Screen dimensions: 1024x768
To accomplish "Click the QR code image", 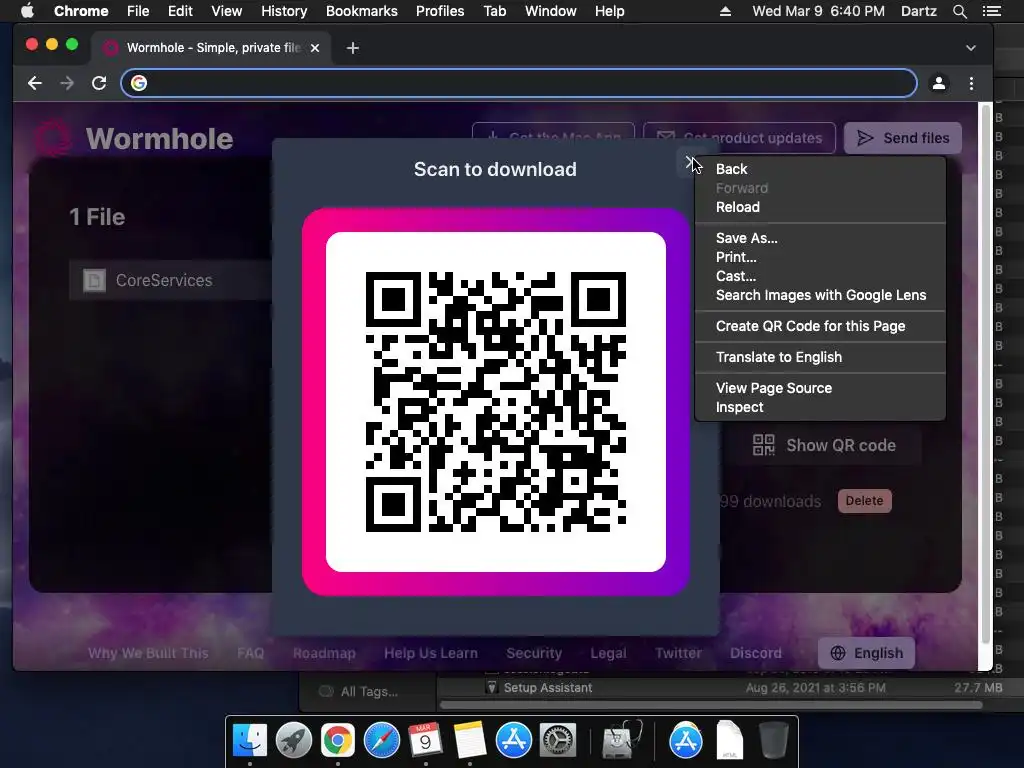I will coord(496,402).
